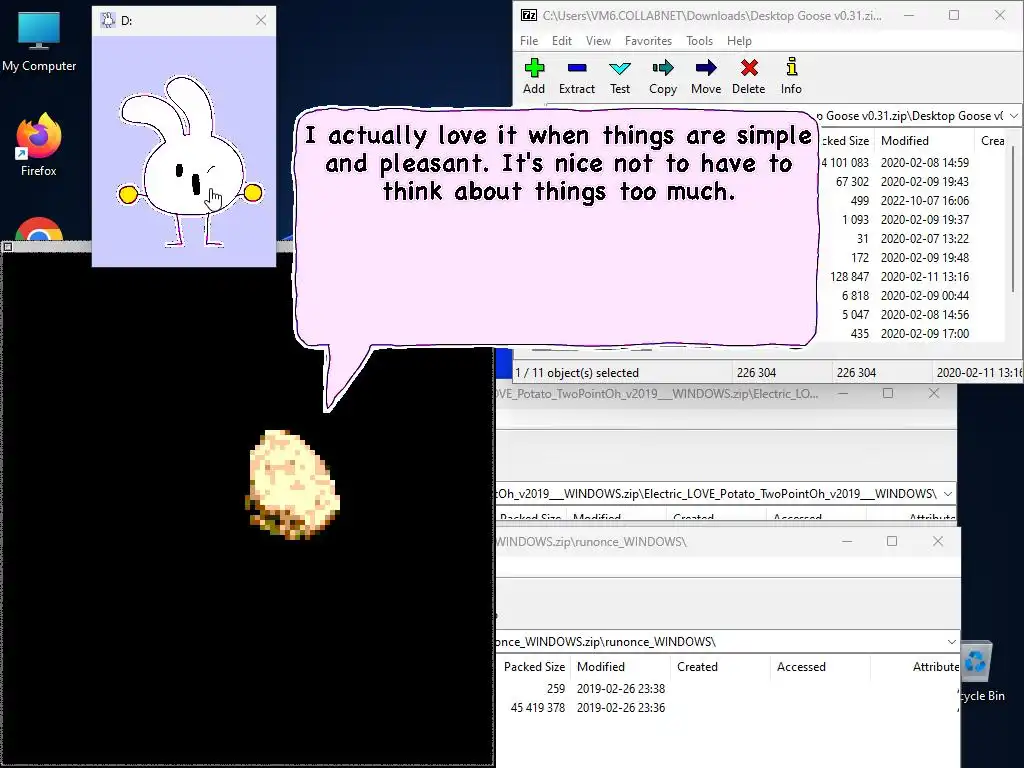Viewport: 1024px width, 768px height.
Task: Open the Favorites menu
Action: (648, 40)
